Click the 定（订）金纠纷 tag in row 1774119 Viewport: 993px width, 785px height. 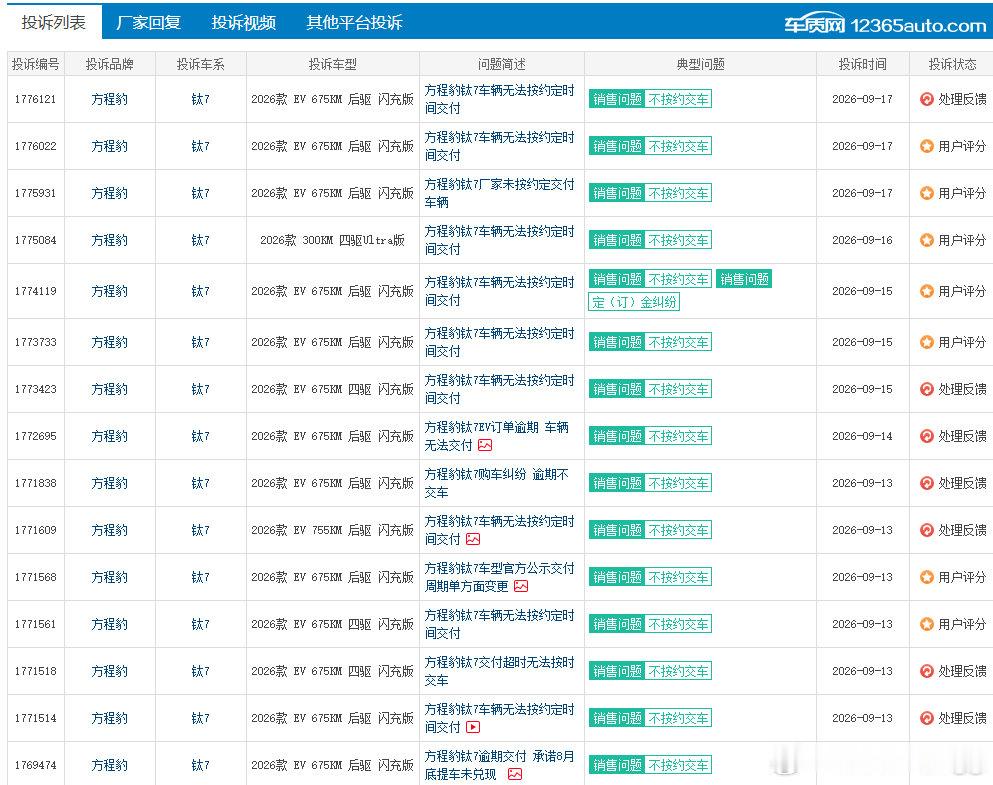pyautogui.click(x=634, y=302)
